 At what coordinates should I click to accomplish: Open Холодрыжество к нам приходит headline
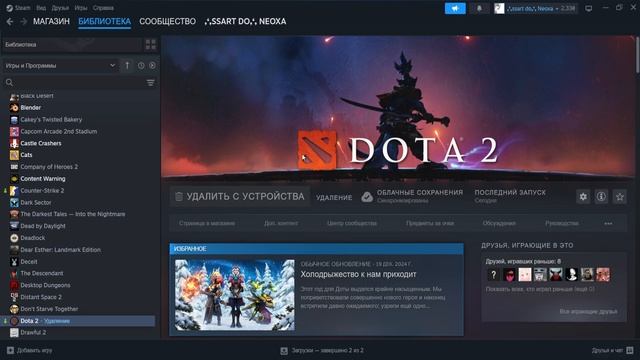[x=358, y=275]
